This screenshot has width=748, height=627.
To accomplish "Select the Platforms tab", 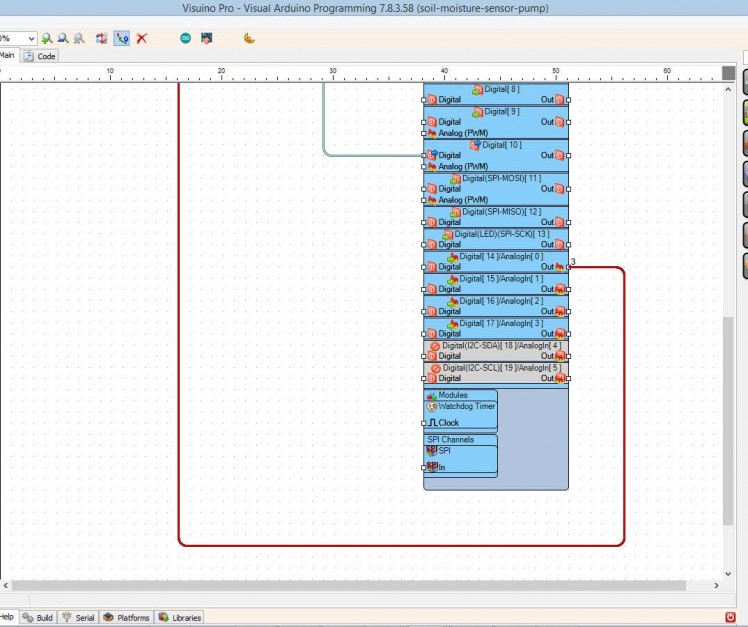I will coord(126,618).
